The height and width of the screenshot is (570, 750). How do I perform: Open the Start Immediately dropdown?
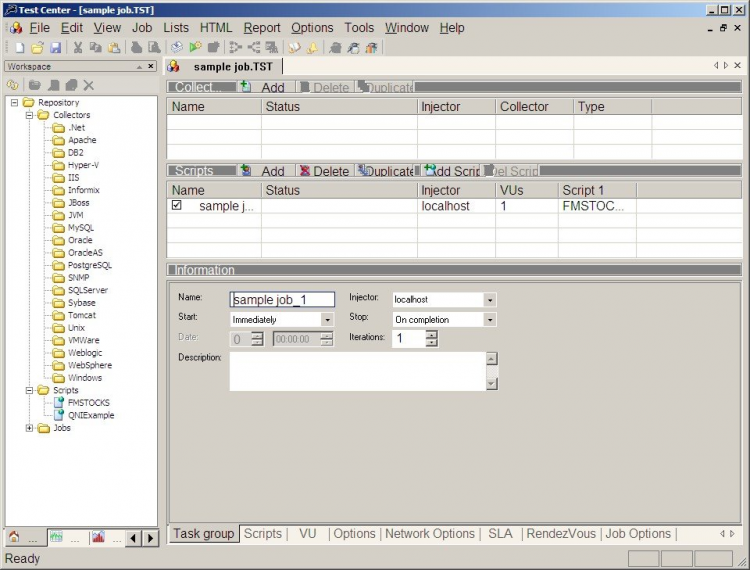[327, 319]
